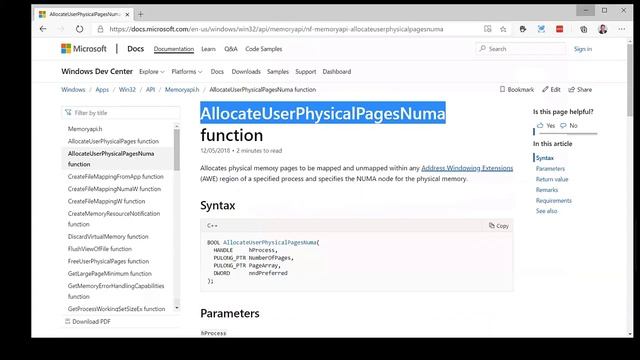This screenshot has width=640, height=360.
Task: Open Samples in Dev Center bar
Action: coord(278,71)
